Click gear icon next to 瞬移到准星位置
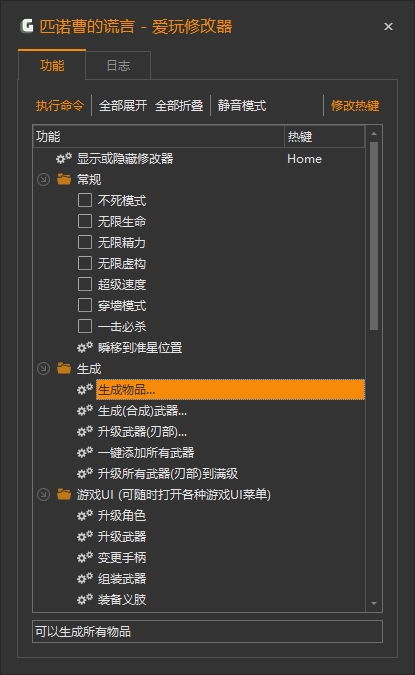Image resolution: width=415 pixels, height=675 pixels. tap(85, 347)
